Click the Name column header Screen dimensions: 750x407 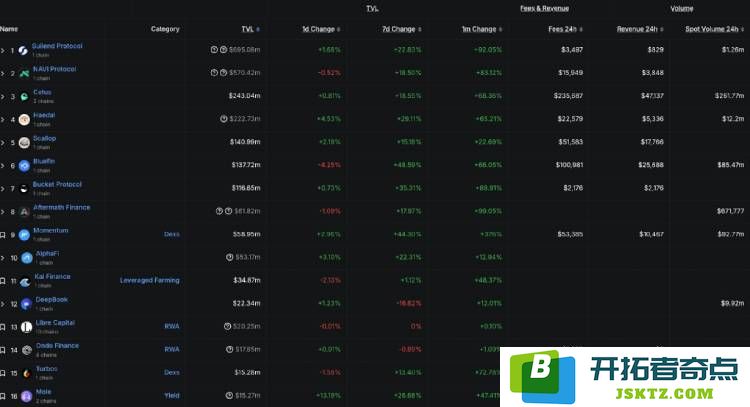9,29
